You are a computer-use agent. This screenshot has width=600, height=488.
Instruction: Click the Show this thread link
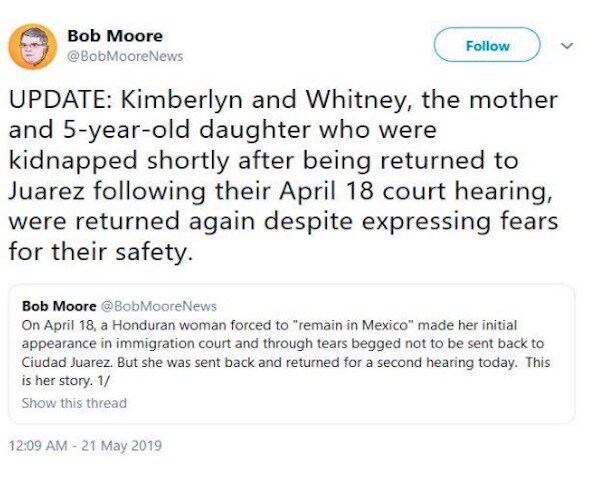pos(74,403)
